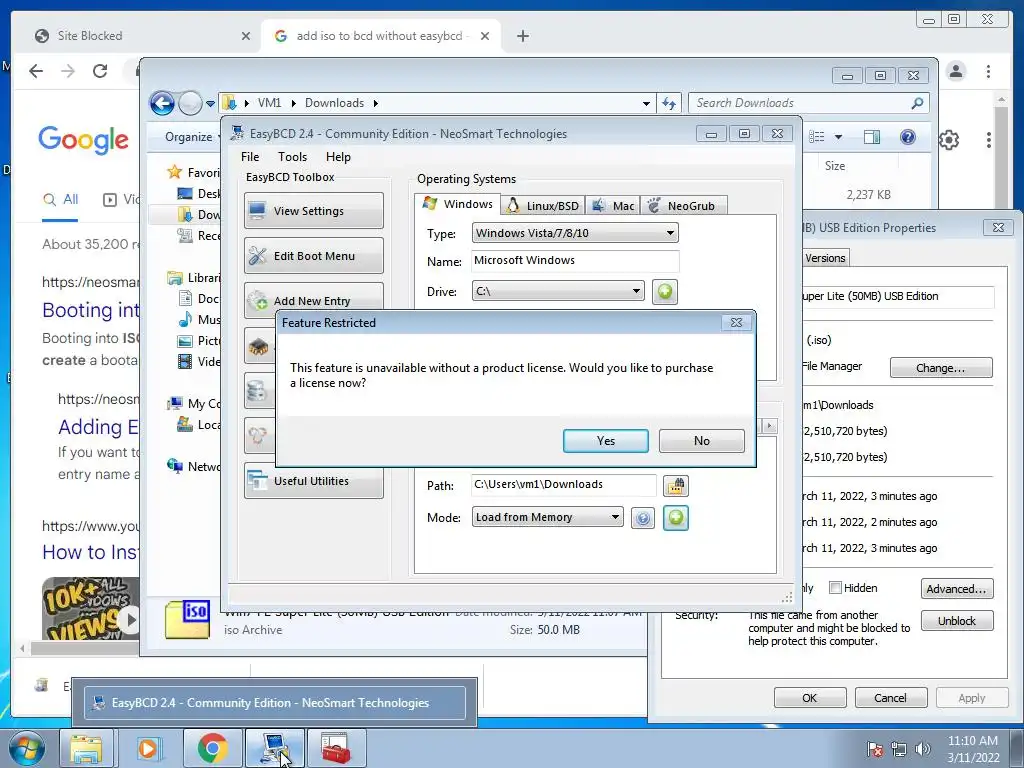Click the Windows Start button
This screenshot has width=1024, height=768.
coord(26,748)
